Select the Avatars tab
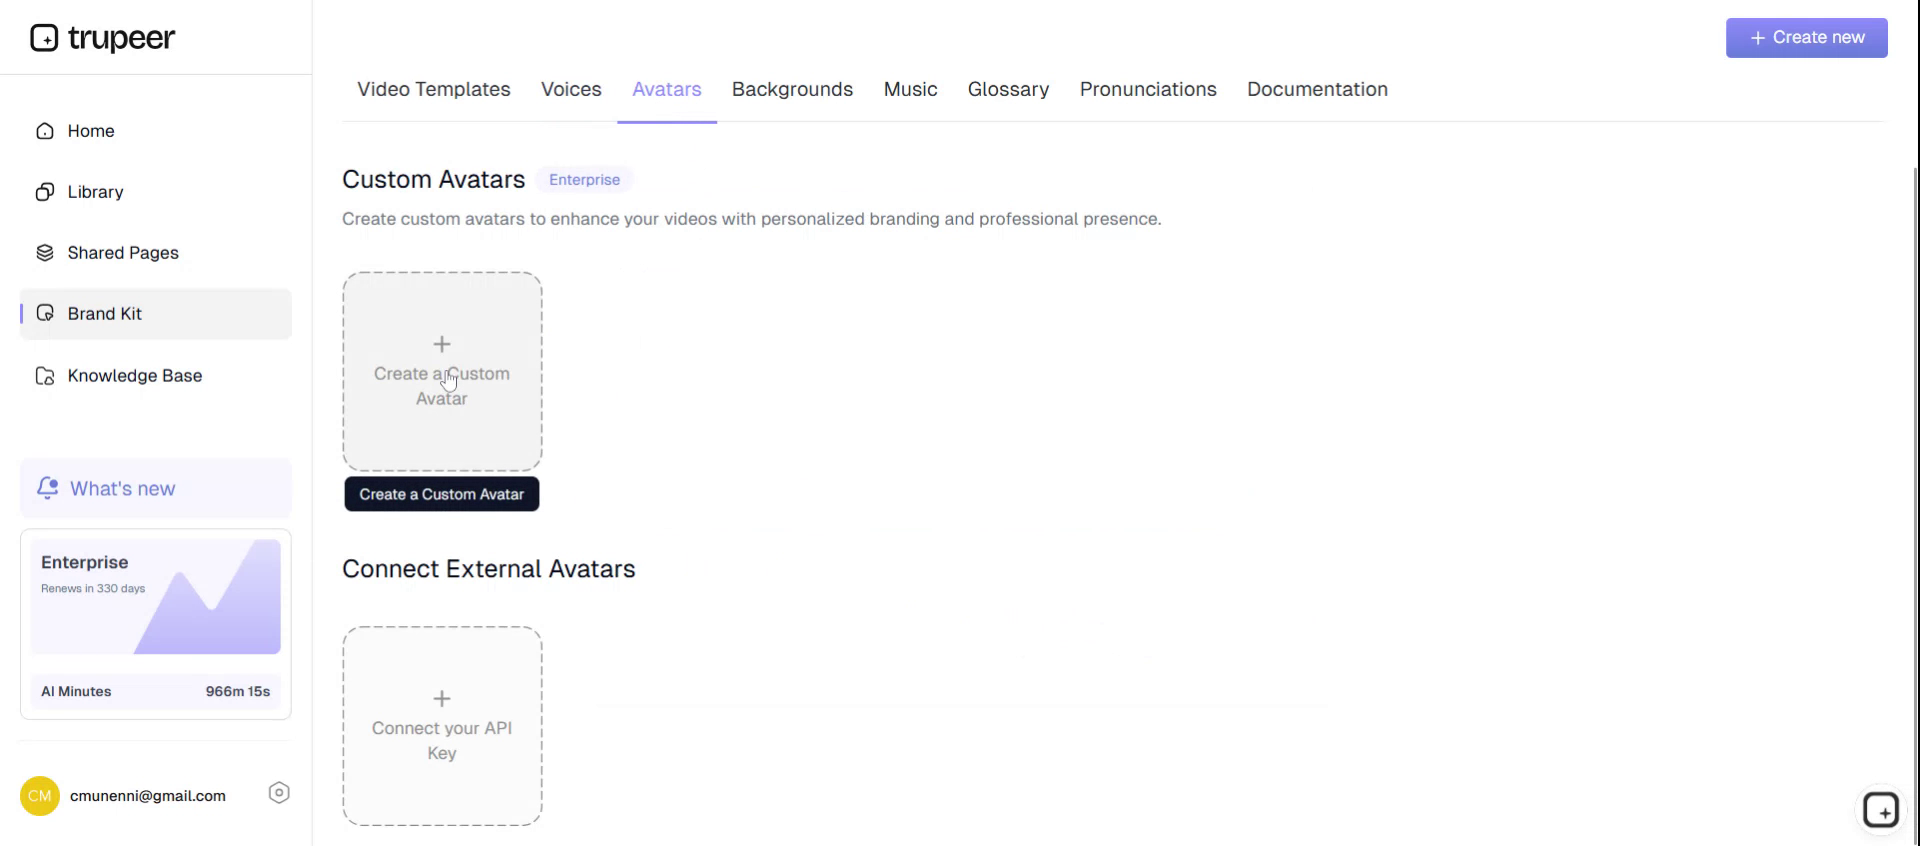The height and width of the screenshot is (846, 1920). click(667, 89)
